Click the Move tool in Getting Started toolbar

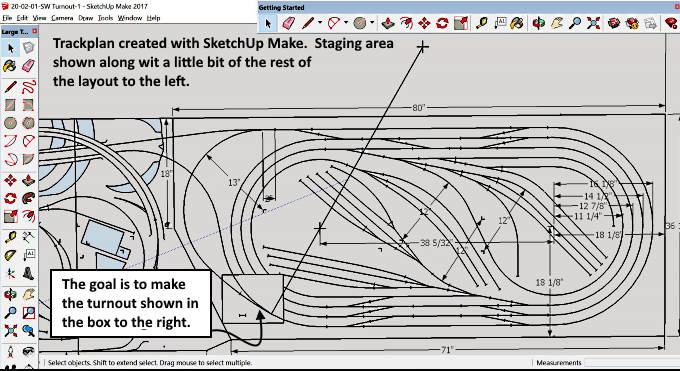(x=425, y=23)
